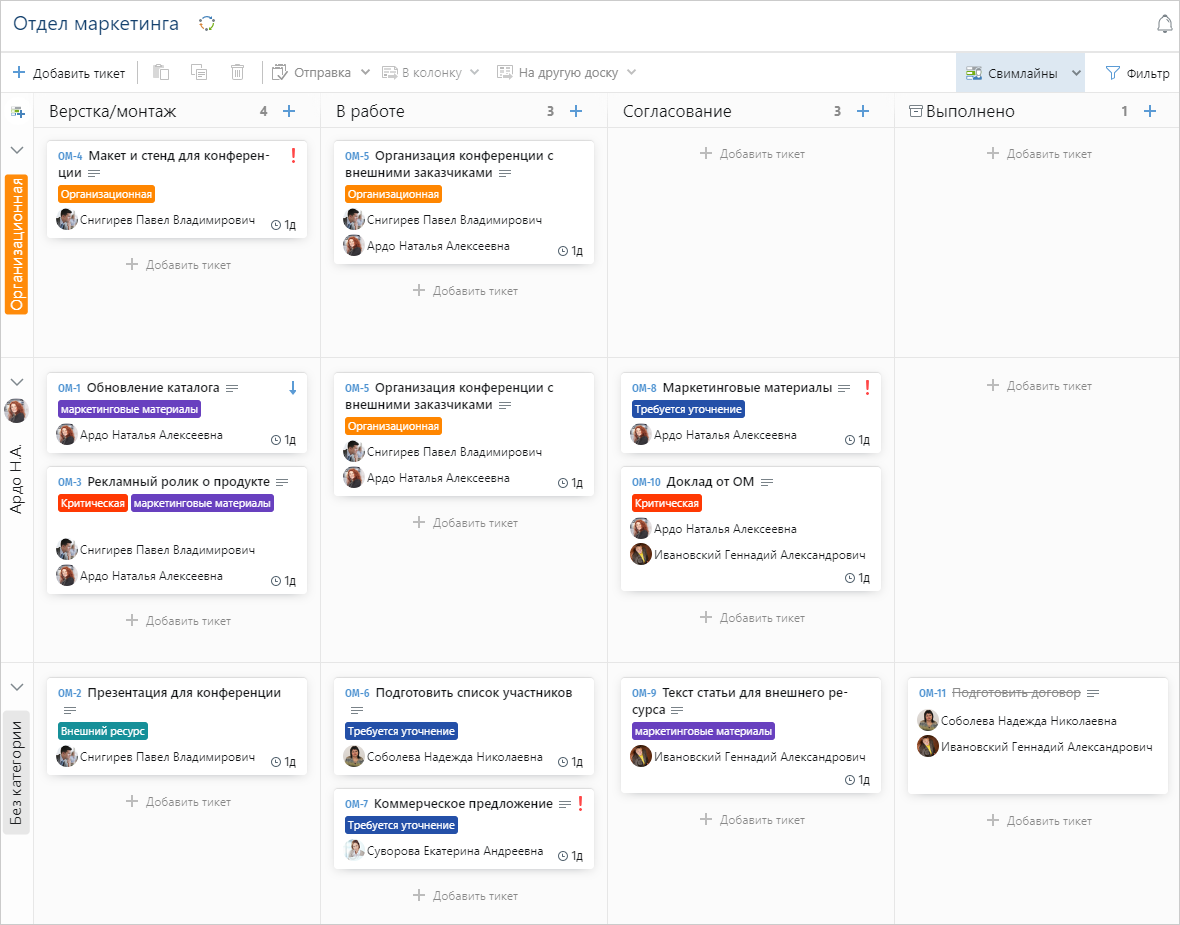Click the add swimlane icon left of column headers

tap(17, 112)
